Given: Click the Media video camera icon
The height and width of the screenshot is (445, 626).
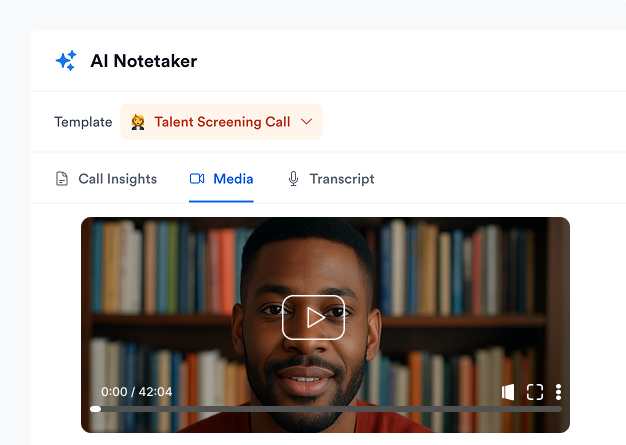Looking at the screenshot, I should point(197,178).
